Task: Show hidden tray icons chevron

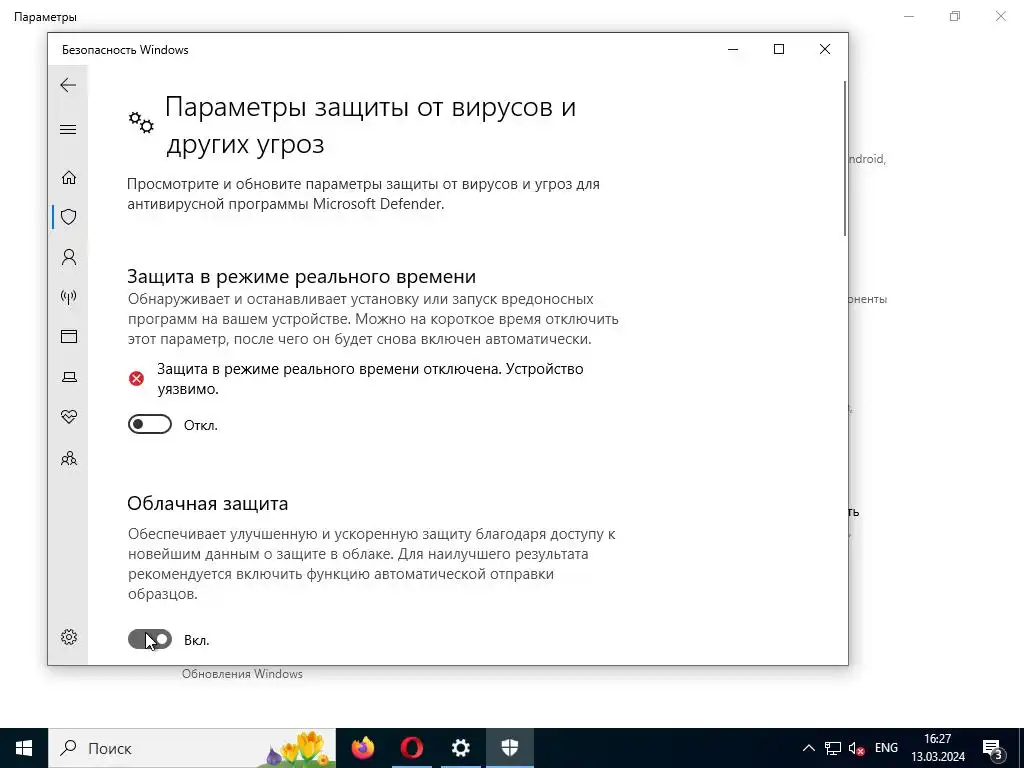Action: pyautogui.click(x=808, y=748)
